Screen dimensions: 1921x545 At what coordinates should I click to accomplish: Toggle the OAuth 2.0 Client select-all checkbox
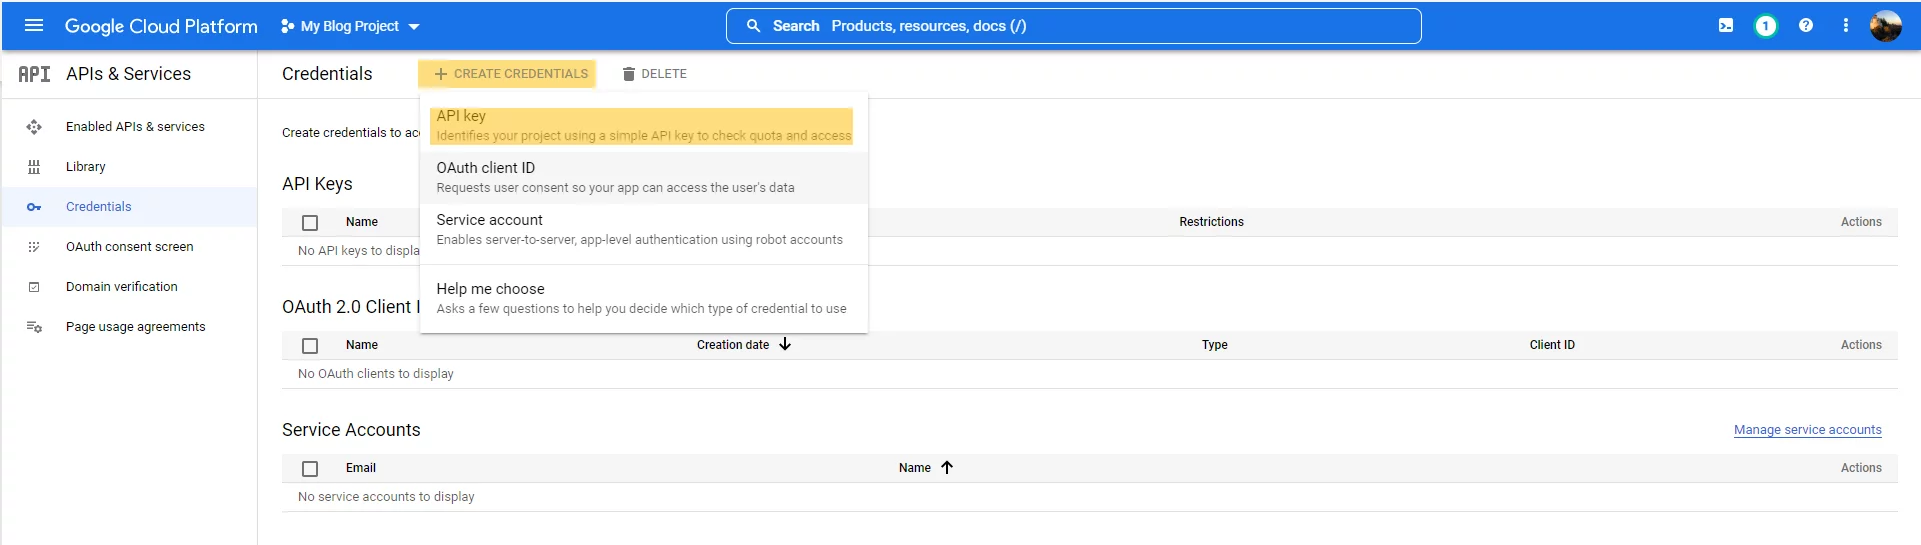pyautogui.click(x=310, y=346)
